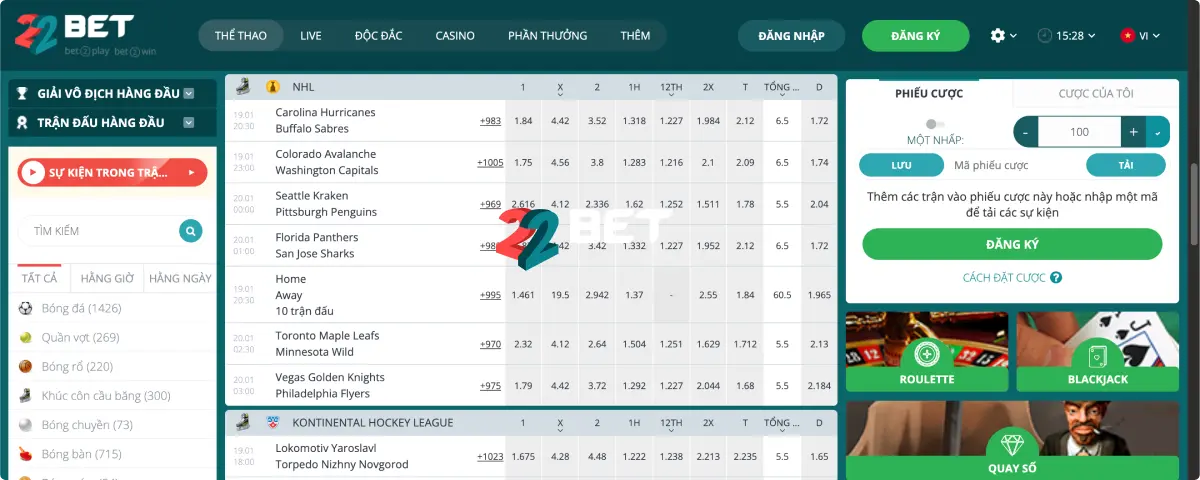Click the clock icon beside 15:28
Image resolution: width=1200 pixels, height=480 pixels.
tap(1045, 35)
